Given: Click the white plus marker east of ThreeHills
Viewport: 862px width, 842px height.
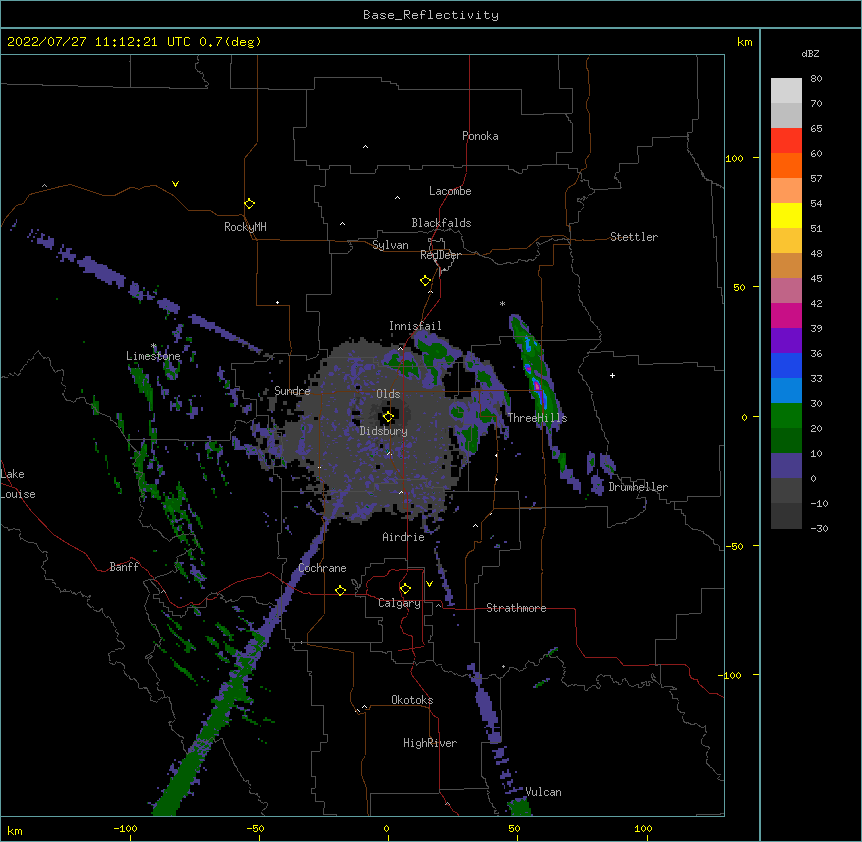Looking at the screenshot, I should point(612,375).
